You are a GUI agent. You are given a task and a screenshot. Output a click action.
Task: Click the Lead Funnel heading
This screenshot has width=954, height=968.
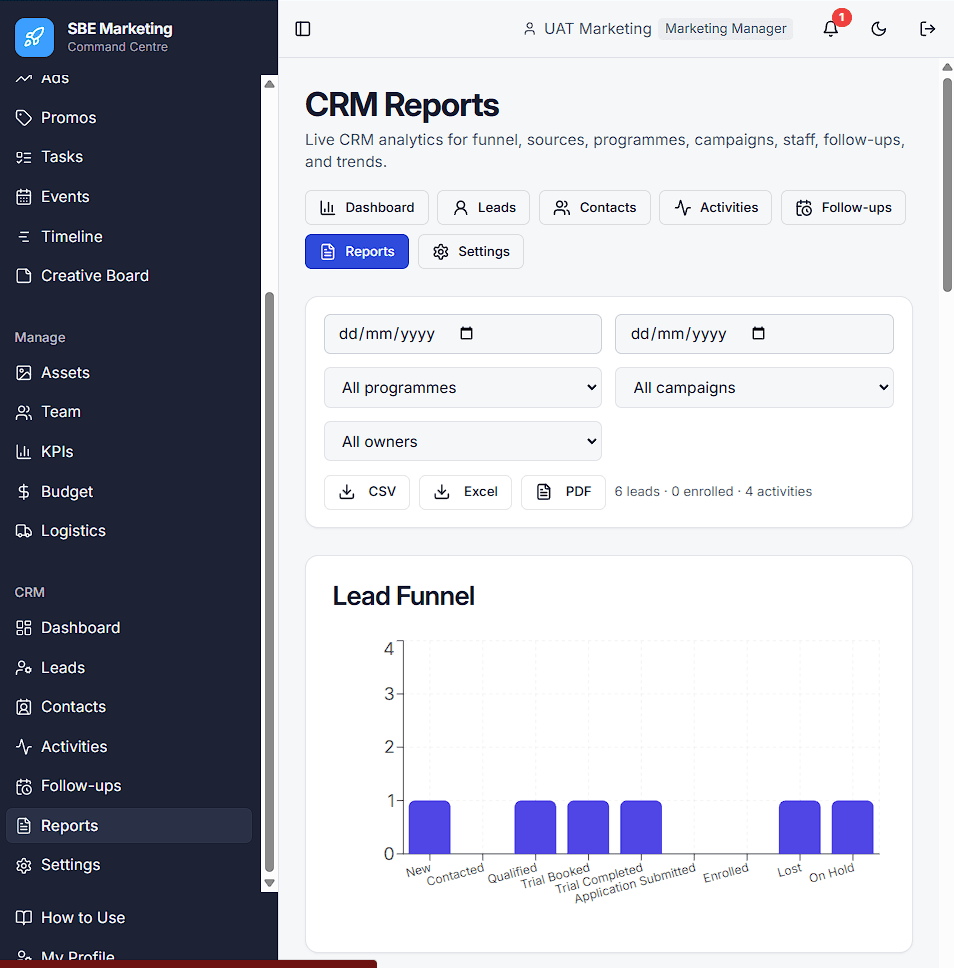coord(404,596)
